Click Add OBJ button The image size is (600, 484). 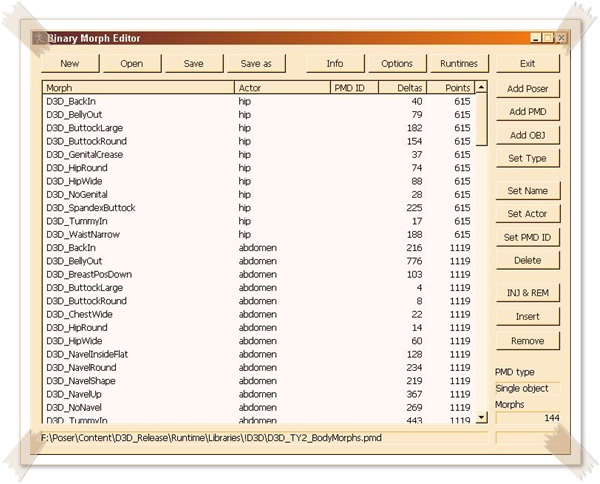(528, 135)
